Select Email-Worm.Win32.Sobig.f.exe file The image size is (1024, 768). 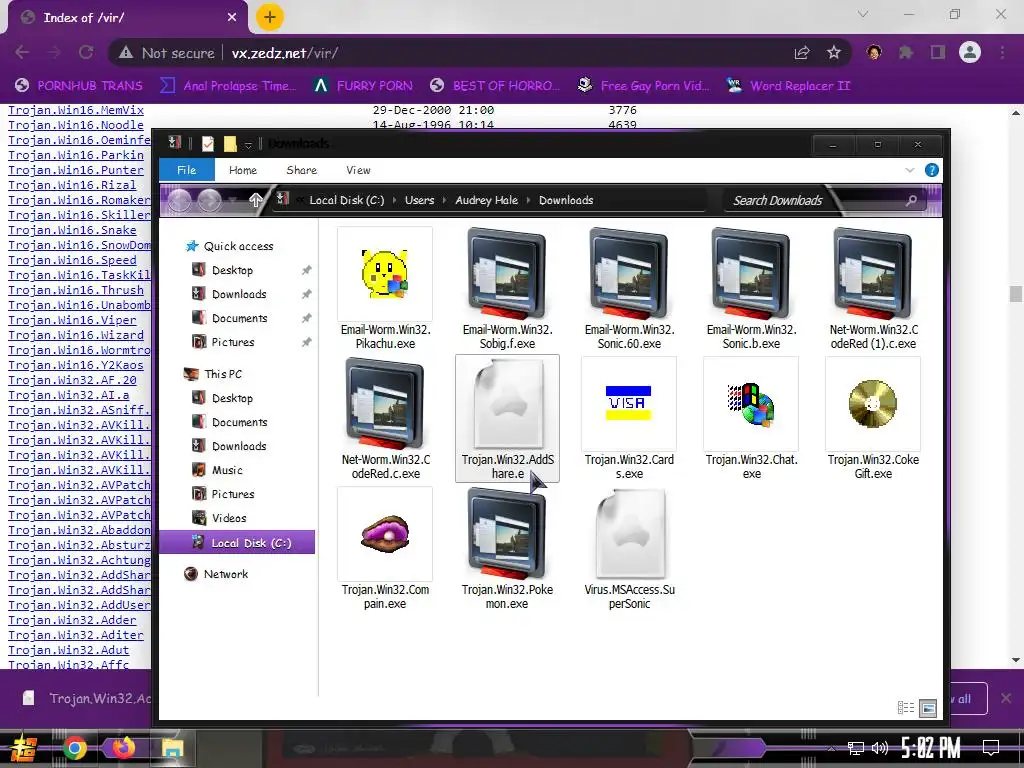click(x=507, y=289)
